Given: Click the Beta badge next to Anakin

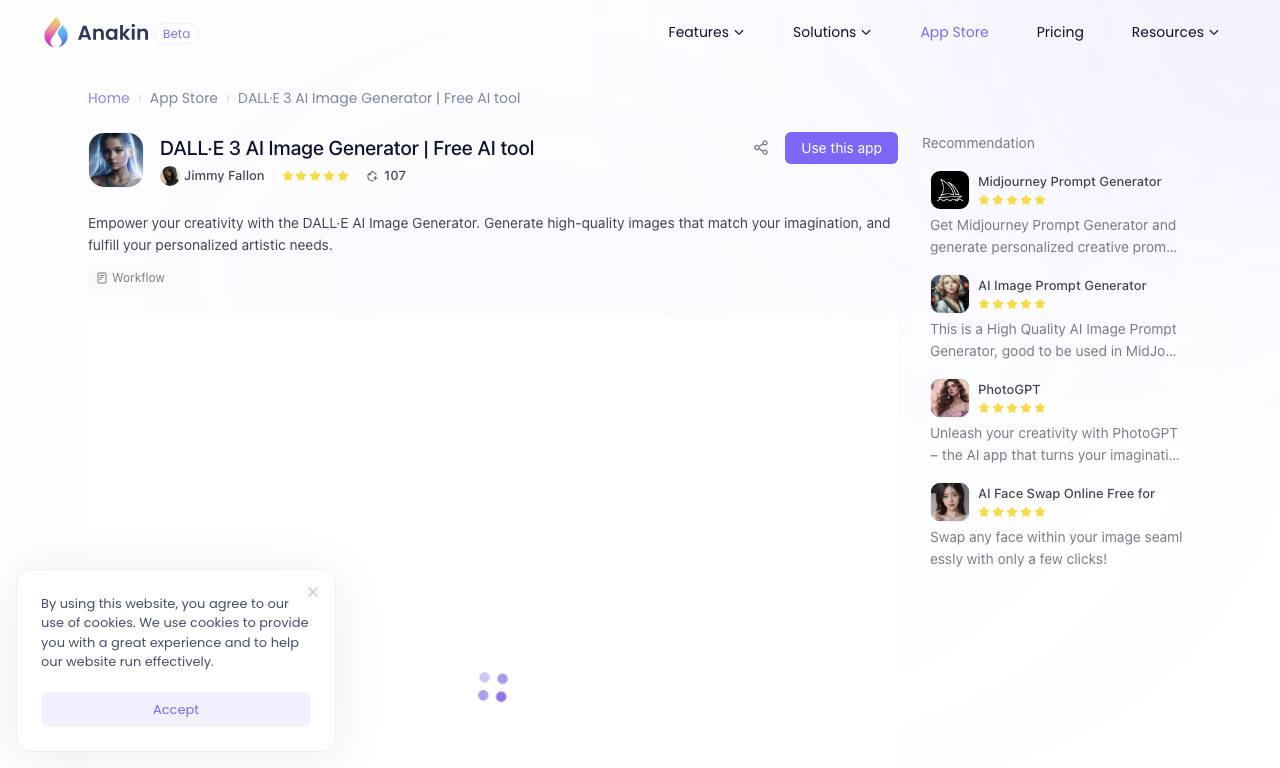Looking at the screenshot, I should coord(176,34).
